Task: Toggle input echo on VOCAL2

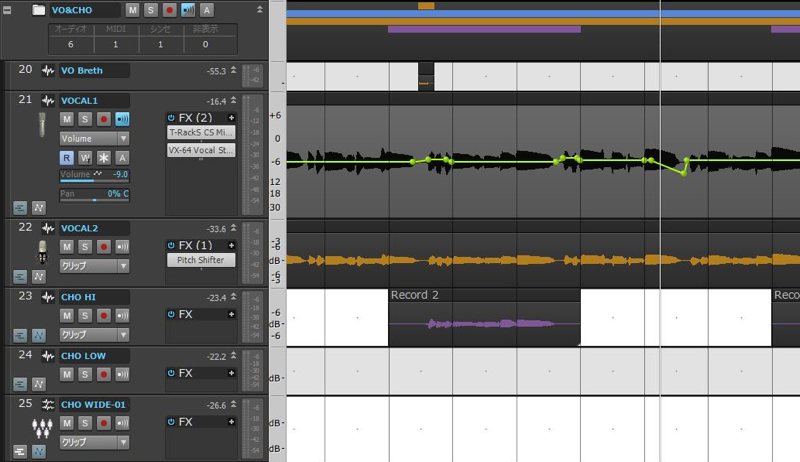Action: (x=122, y=247)
